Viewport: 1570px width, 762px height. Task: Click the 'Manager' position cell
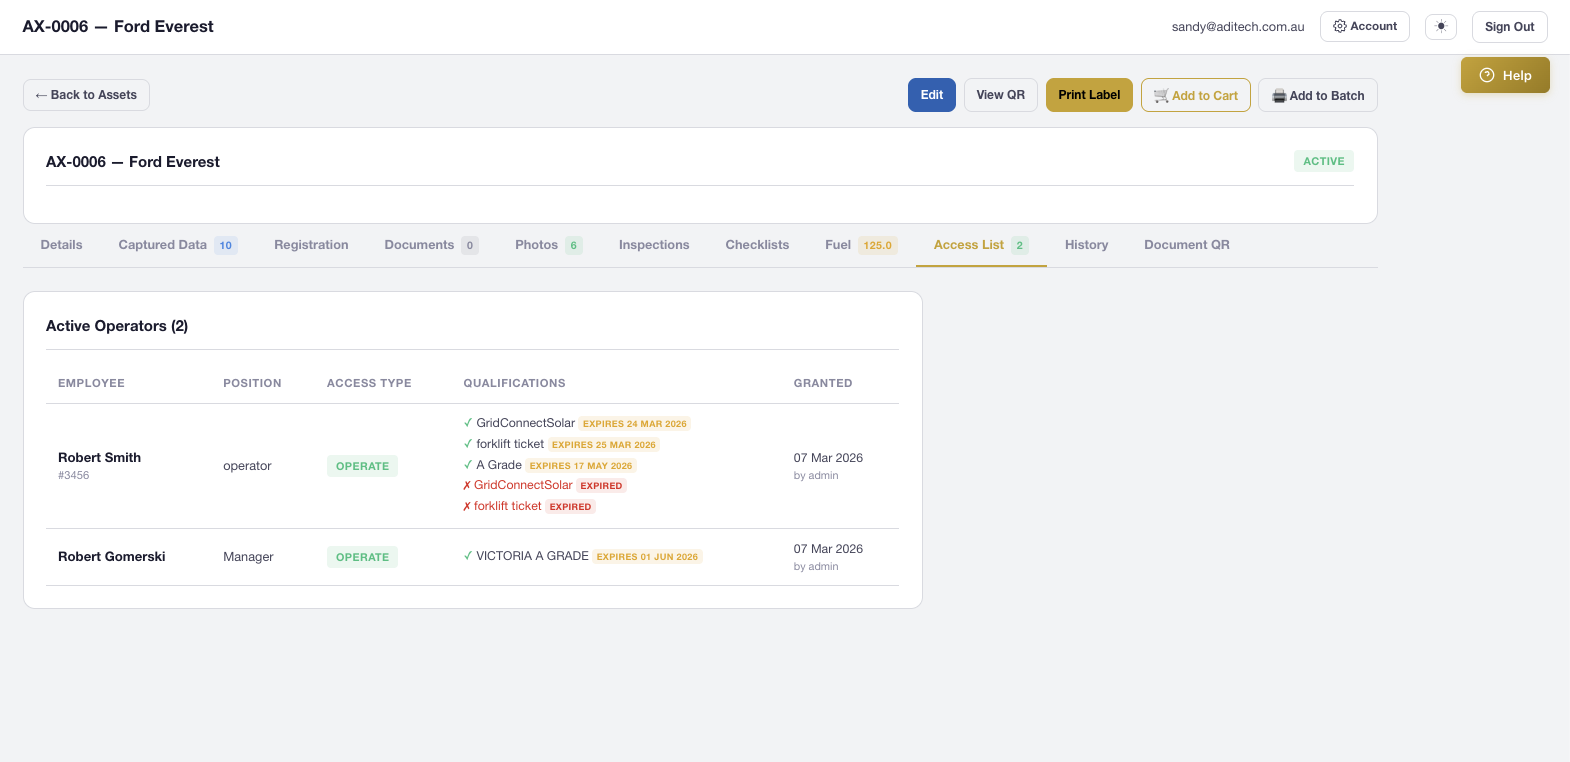pos(248,557)
